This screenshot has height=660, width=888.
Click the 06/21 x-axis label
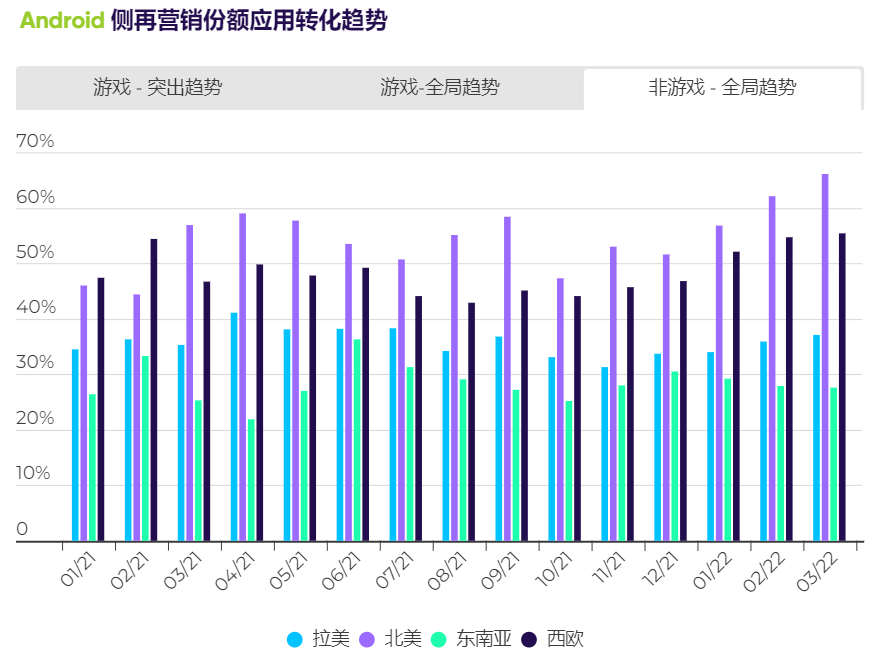coord(343,571)
